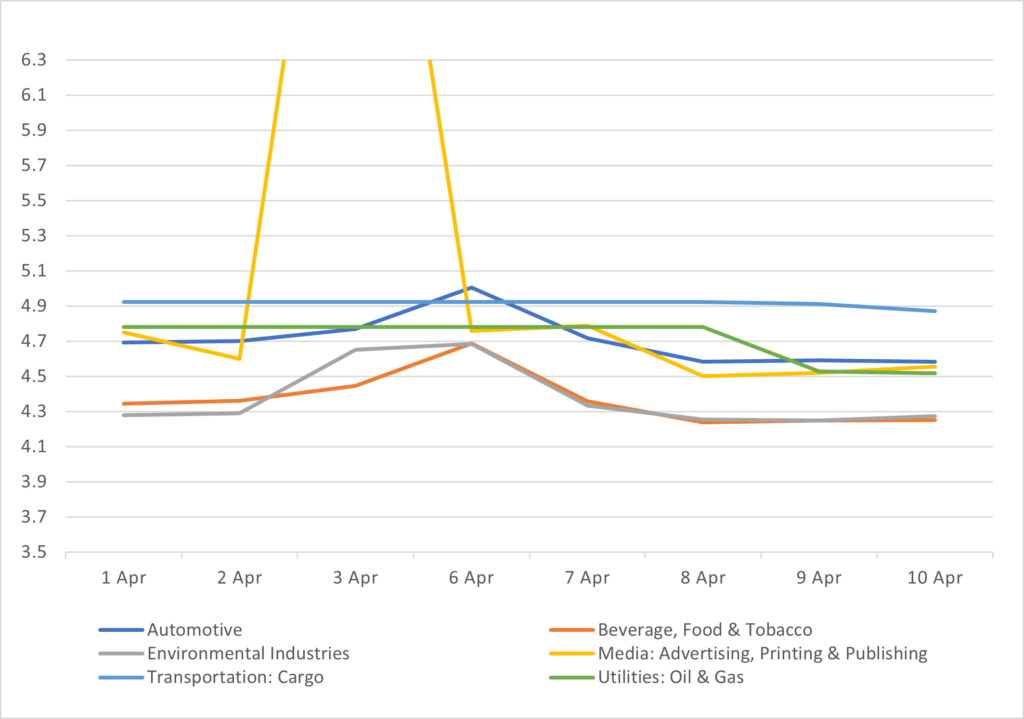Click the orange Beverage legend line marker

pos(571,630)
